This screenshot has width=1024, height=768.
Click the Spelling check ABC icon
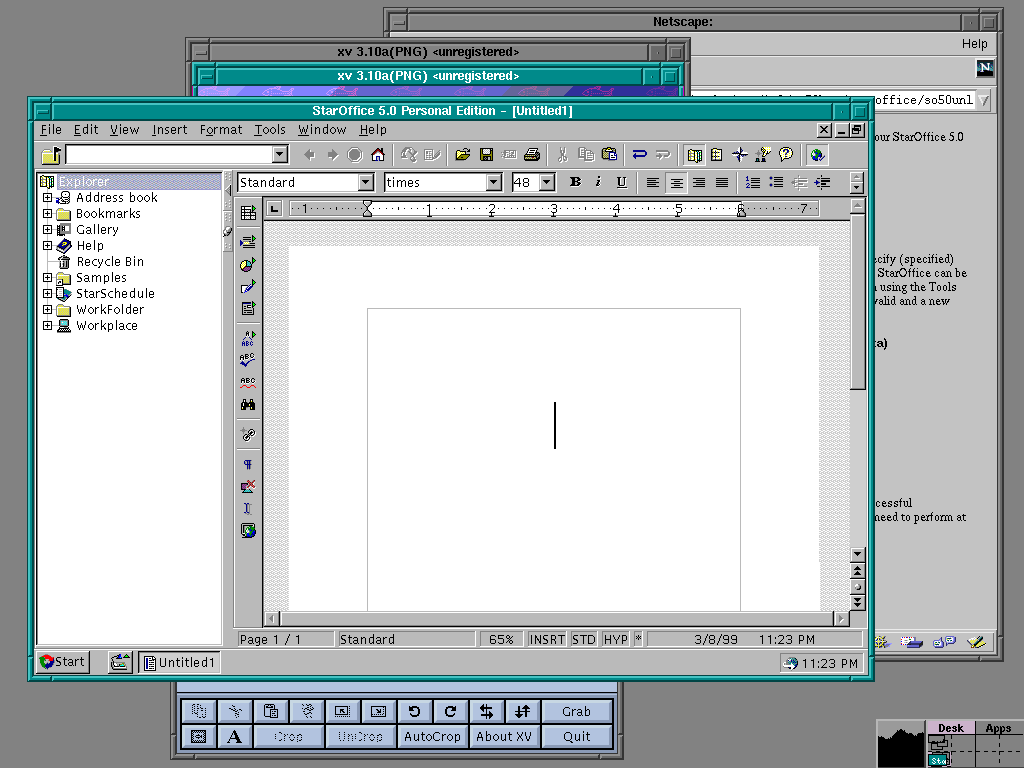[248, 360]
